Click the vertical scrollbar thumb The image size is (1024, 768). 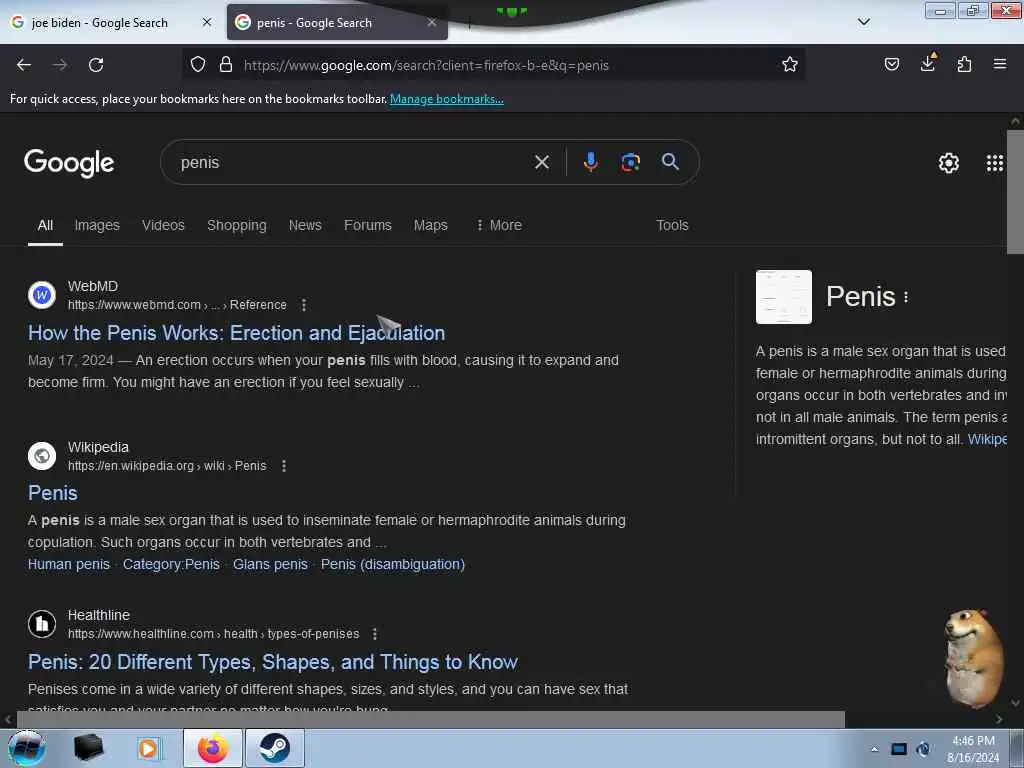pos(1015,191)
